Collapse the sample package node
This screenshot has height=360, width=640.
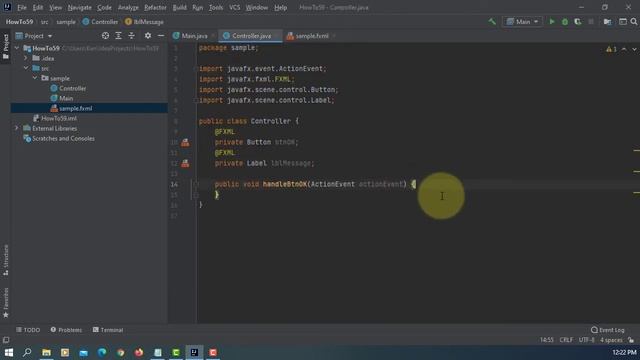click(35, 78)
